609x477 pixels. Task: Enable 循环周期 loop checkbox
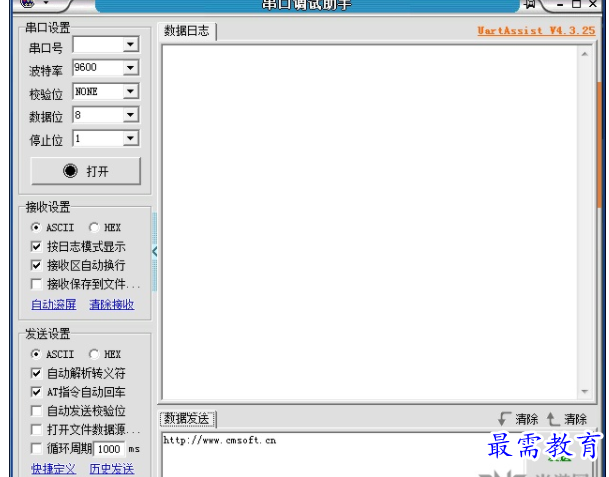click(36, 449)
